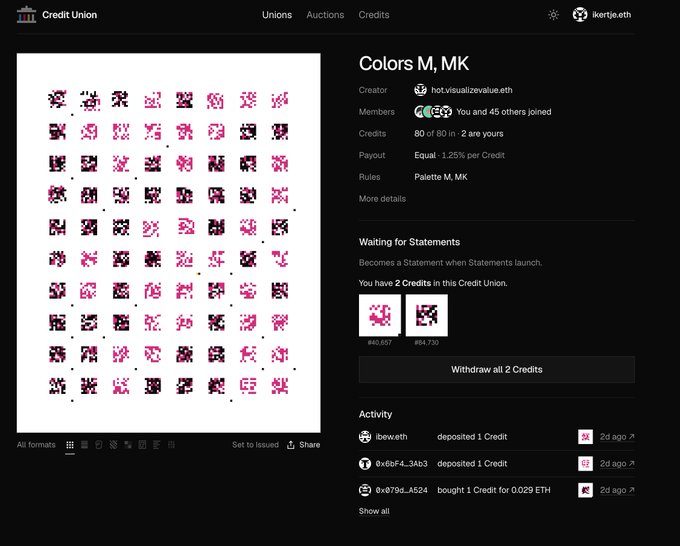Click 'You and 45 others joined' text

[x=503, y=112]
